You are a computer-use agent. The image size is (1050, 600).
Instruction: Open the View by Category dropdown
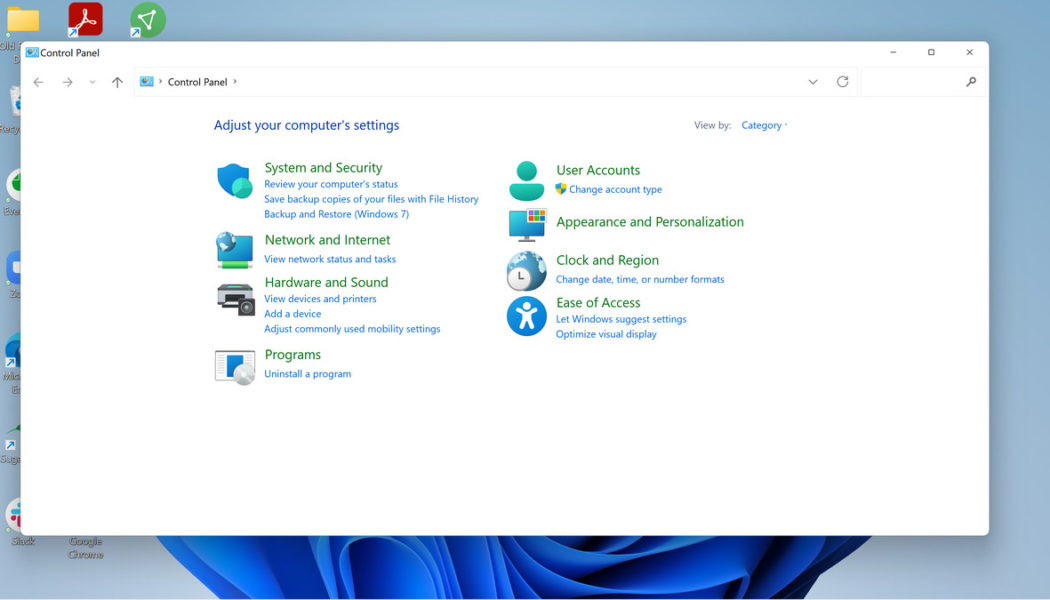[x=762, y=124]
